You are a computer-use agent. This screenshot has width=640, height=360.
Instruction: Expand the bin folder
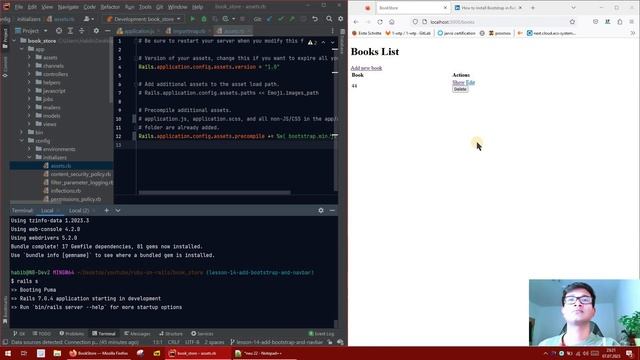coord(22,132)
